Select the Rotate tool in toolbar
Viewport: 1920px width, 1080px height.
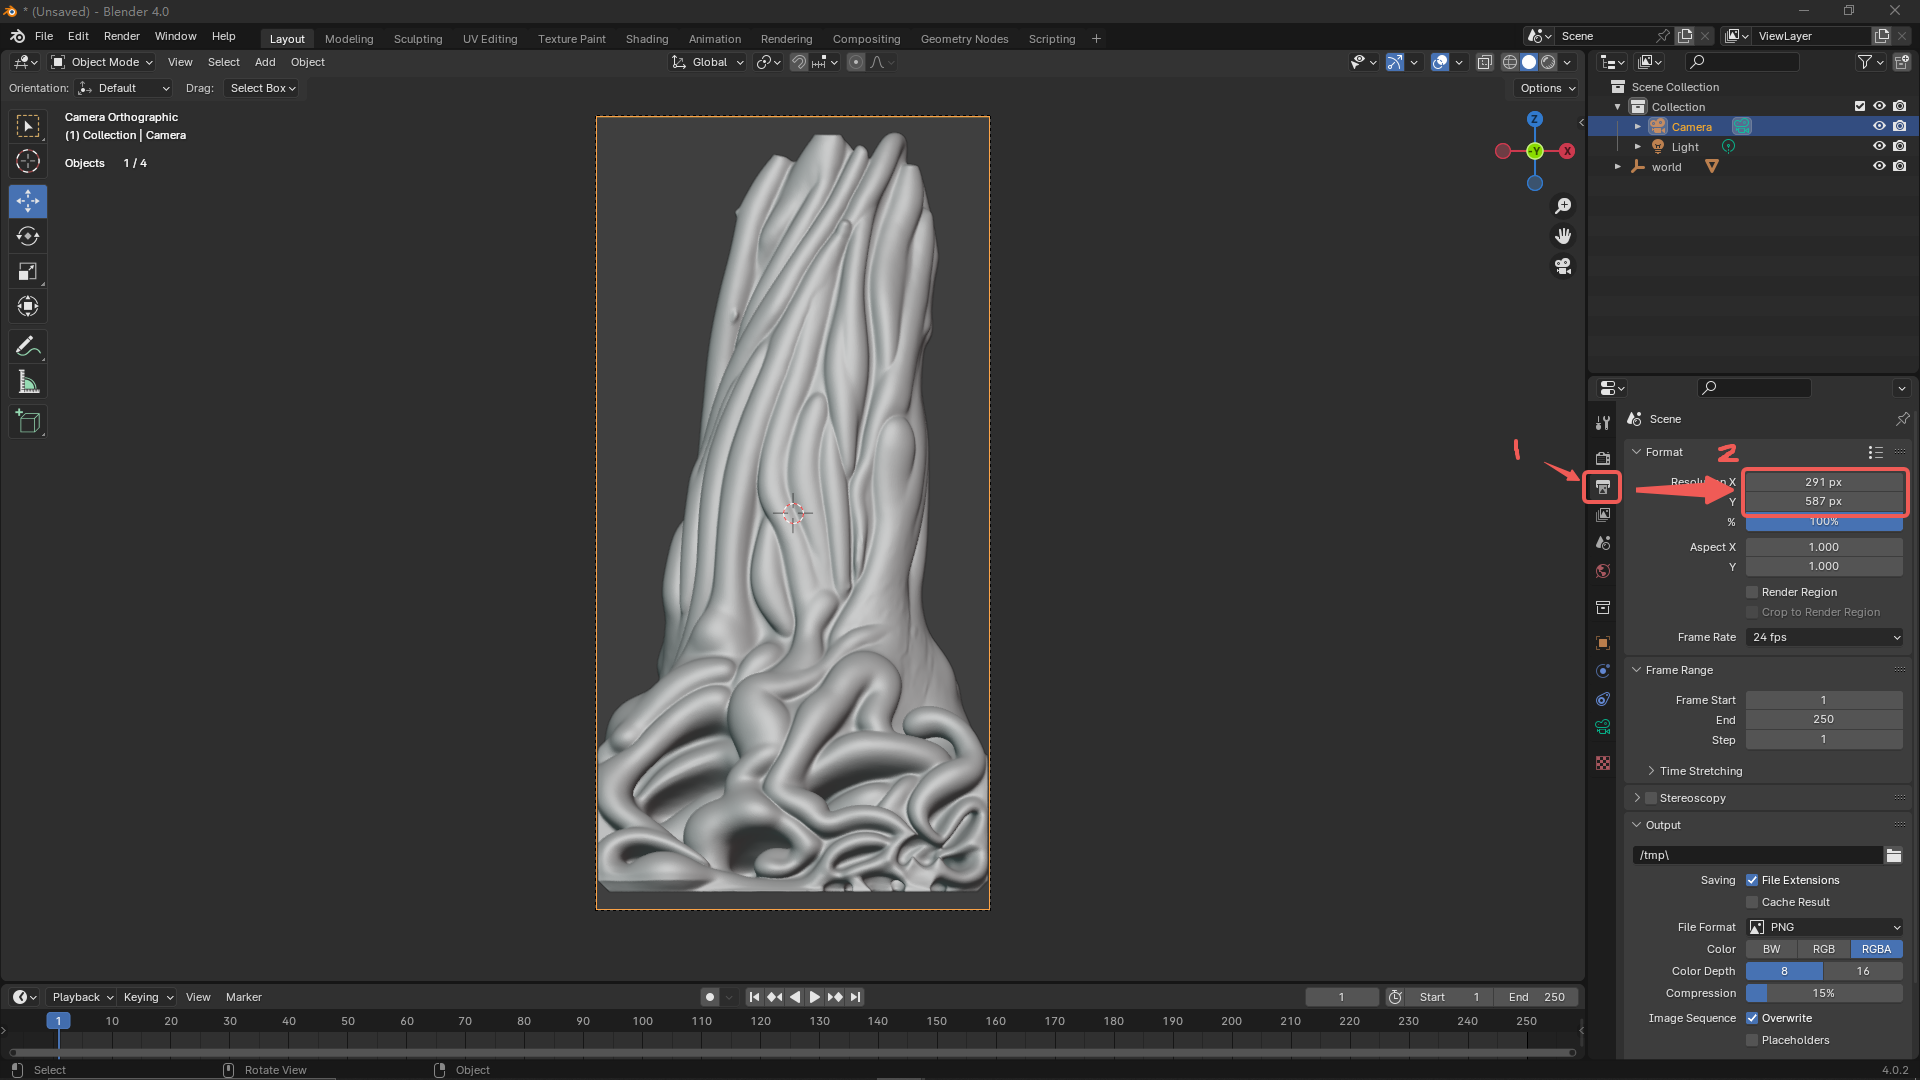click(x=28, y=237)
